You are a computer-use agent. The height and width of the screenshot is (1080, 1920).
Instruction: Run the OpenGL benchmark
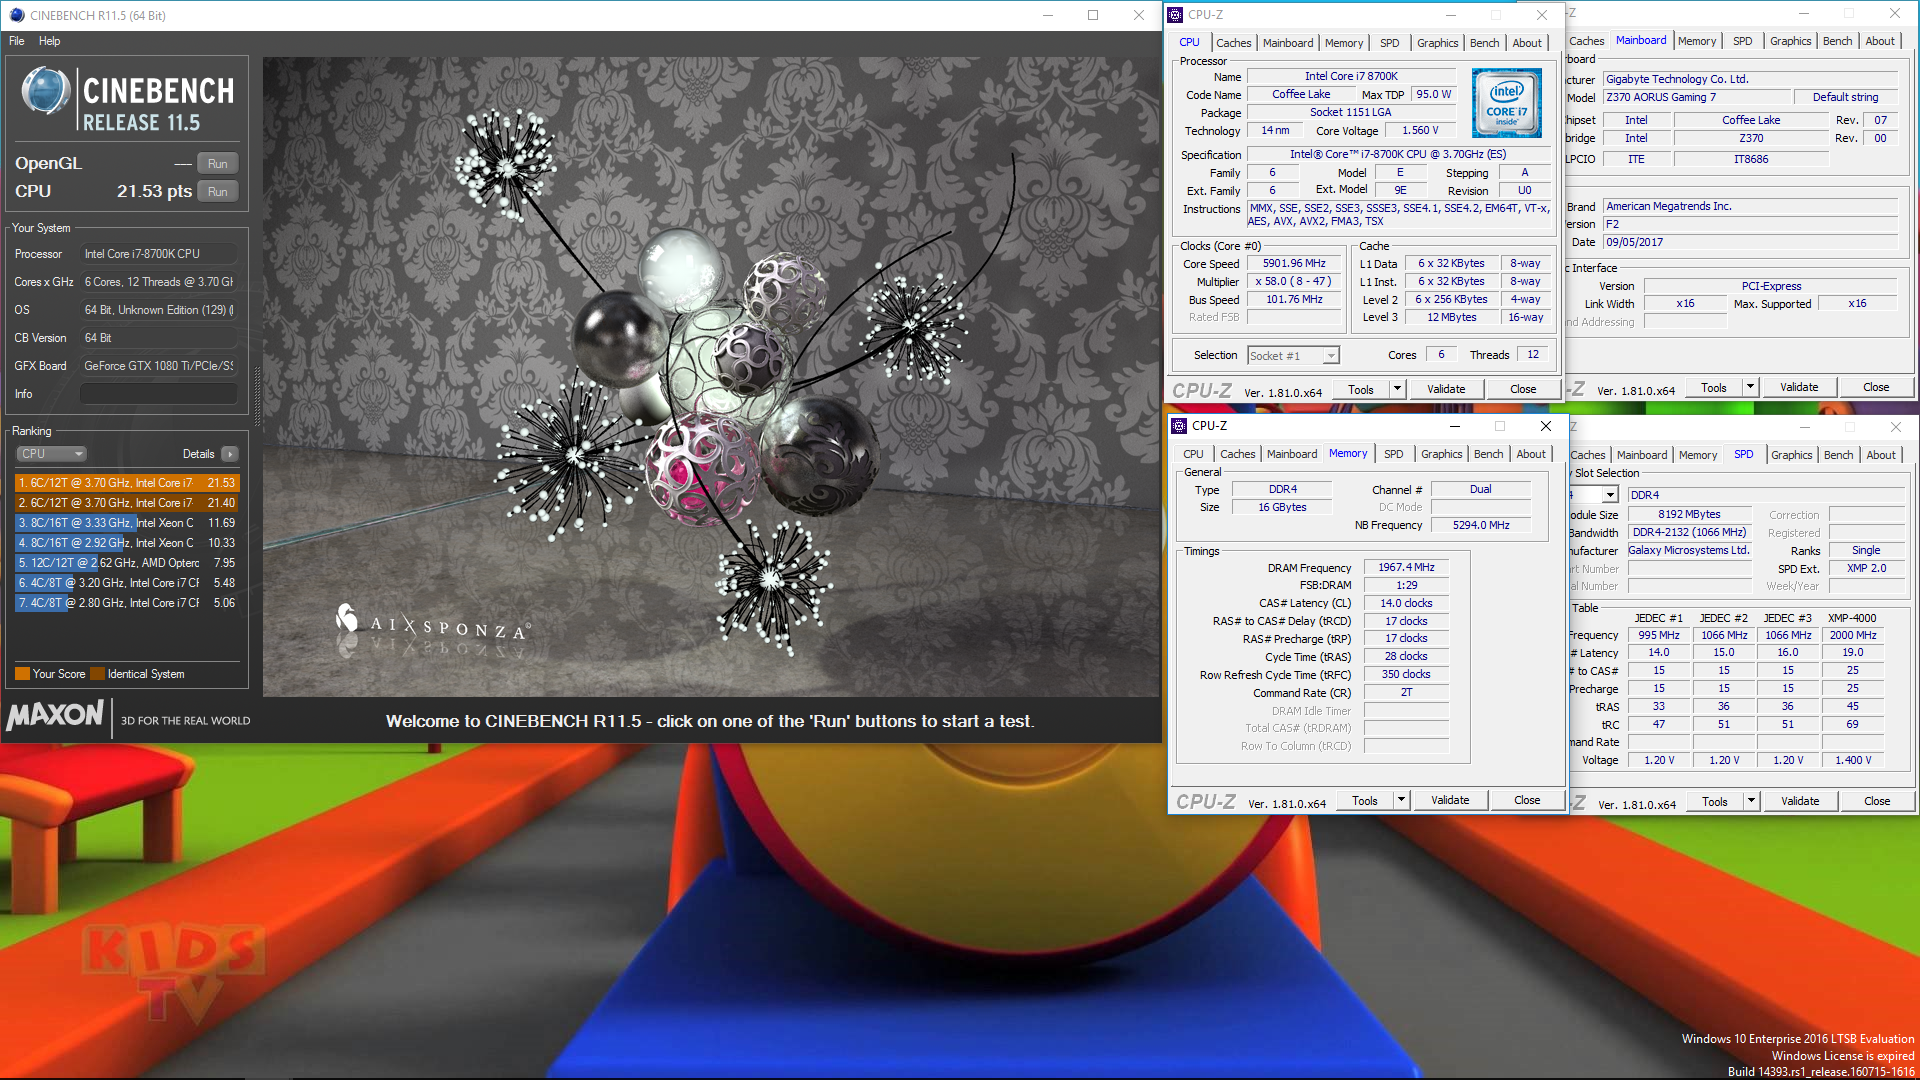click(218, 164)
